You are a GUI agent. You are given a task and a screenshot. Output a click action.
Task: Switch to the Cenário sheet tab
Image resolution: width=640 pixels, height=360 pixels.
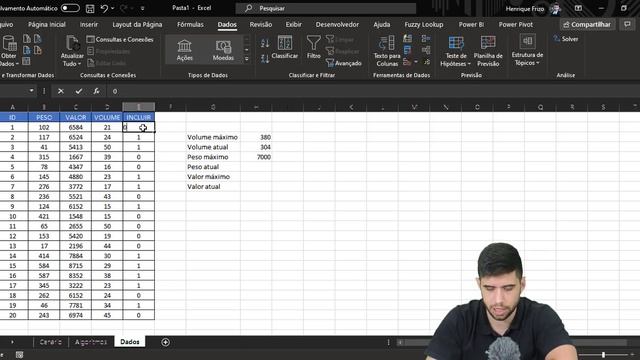51,342
